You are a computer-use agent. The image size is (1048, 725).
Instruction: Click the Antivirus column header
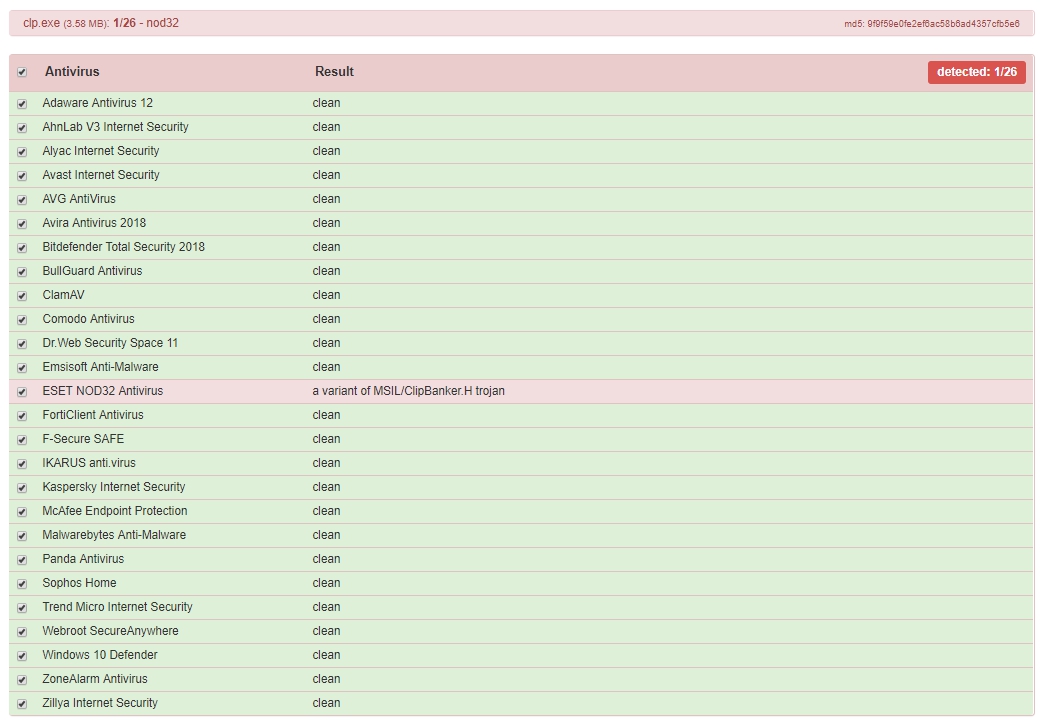pos(72,71)
